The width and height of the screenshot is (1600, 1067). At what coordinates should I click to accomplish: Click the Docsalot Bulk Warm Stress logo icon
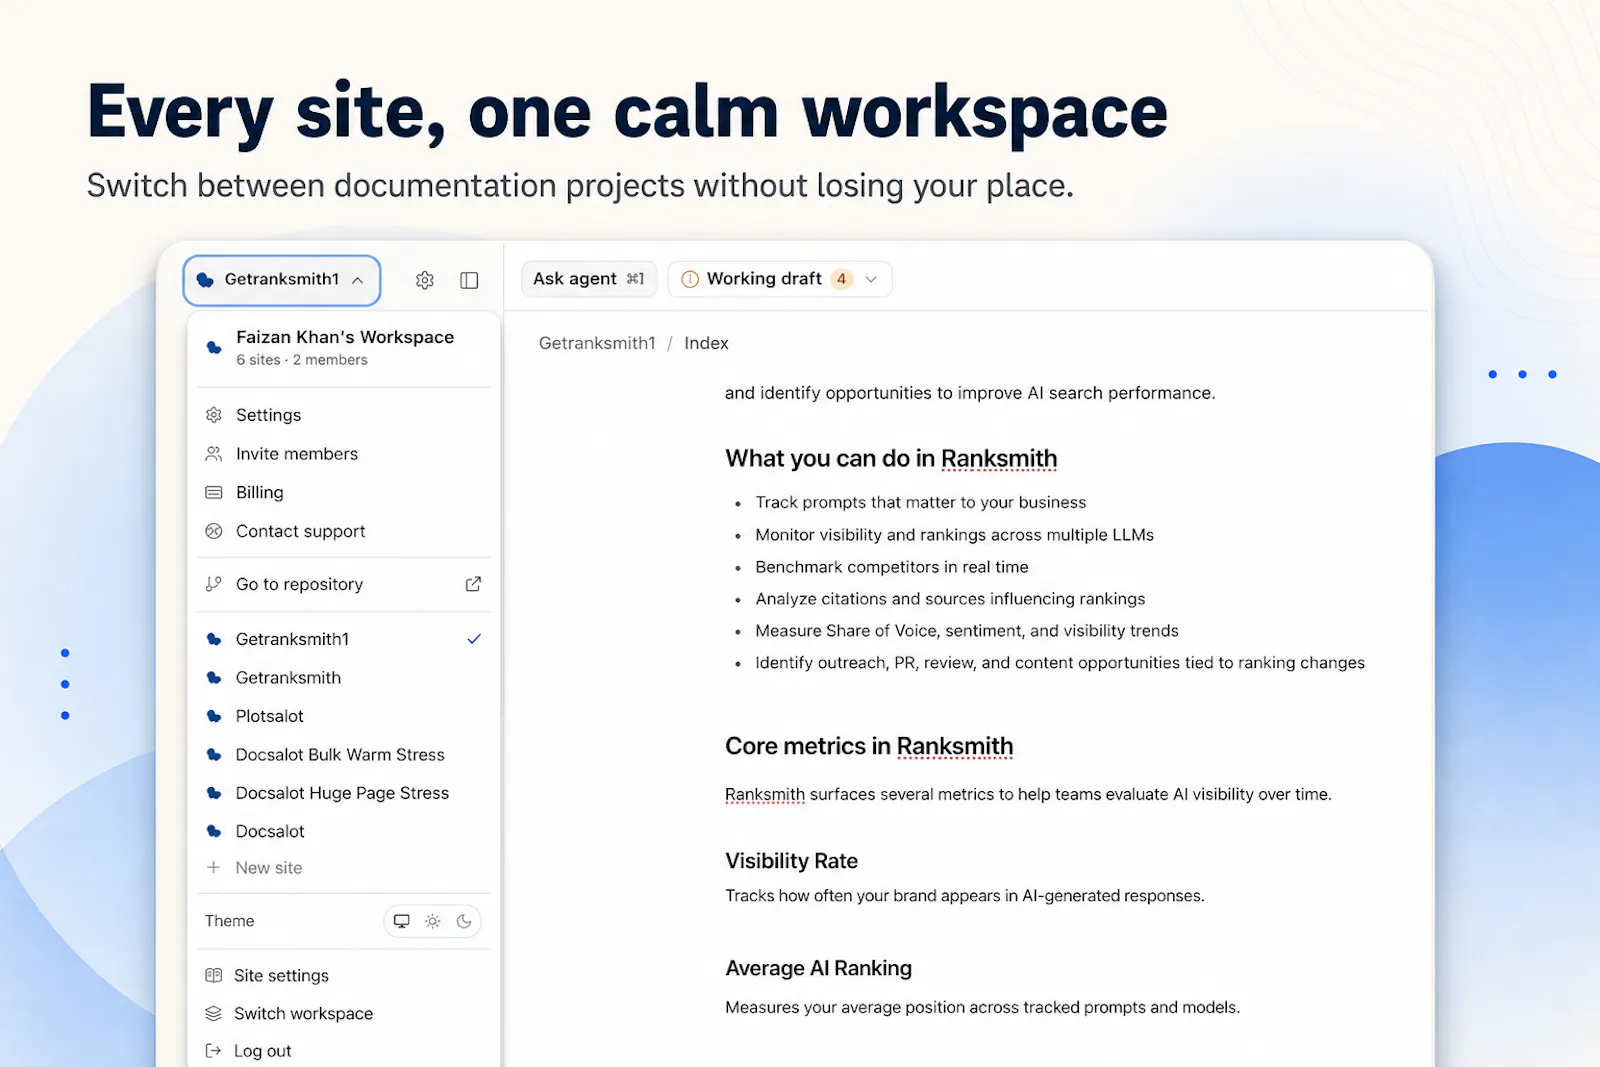click(214, 755)
